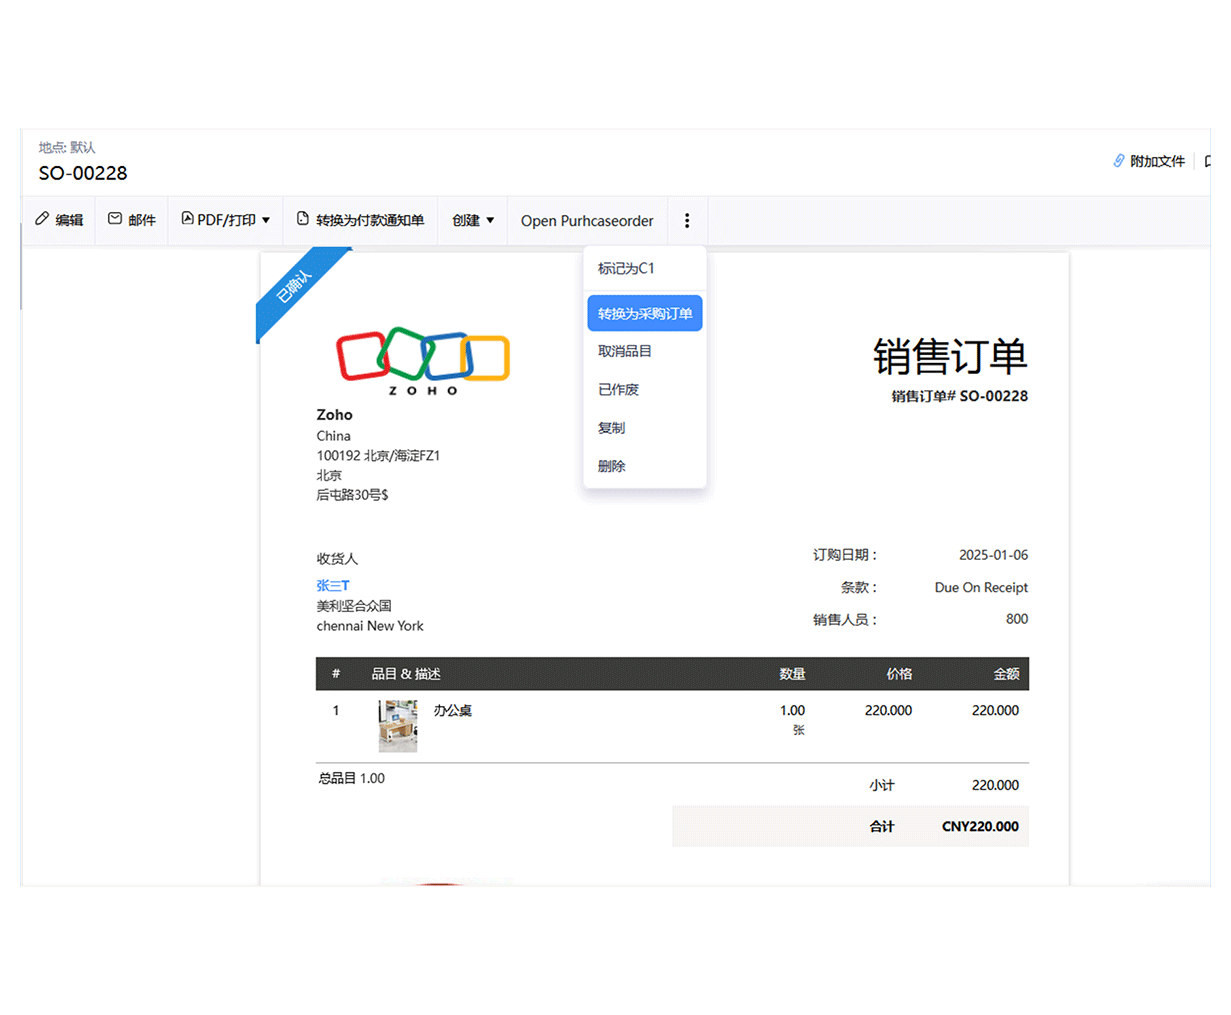Image resolution: width=1231 pixels, height=1015 pixels.
Task: Click the paperclip attachment icon
Action: coord(1119,161)
